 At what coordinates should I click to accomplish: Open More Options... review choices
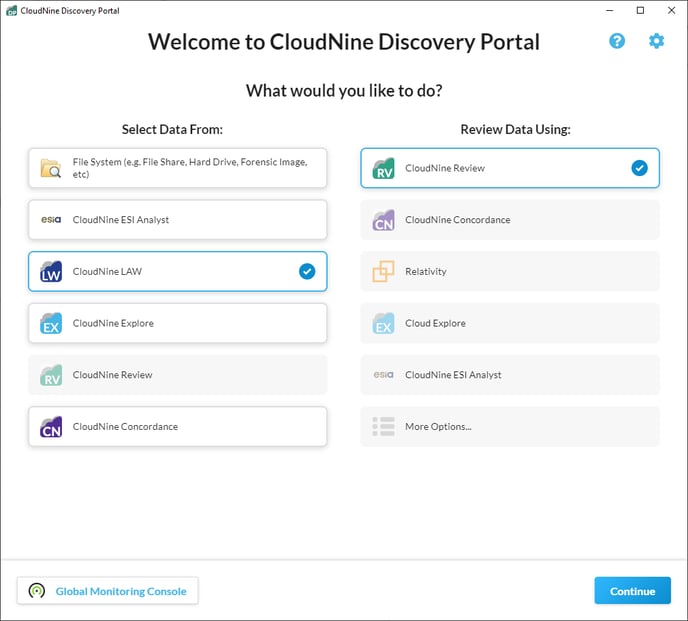click(x=510, y=427)
